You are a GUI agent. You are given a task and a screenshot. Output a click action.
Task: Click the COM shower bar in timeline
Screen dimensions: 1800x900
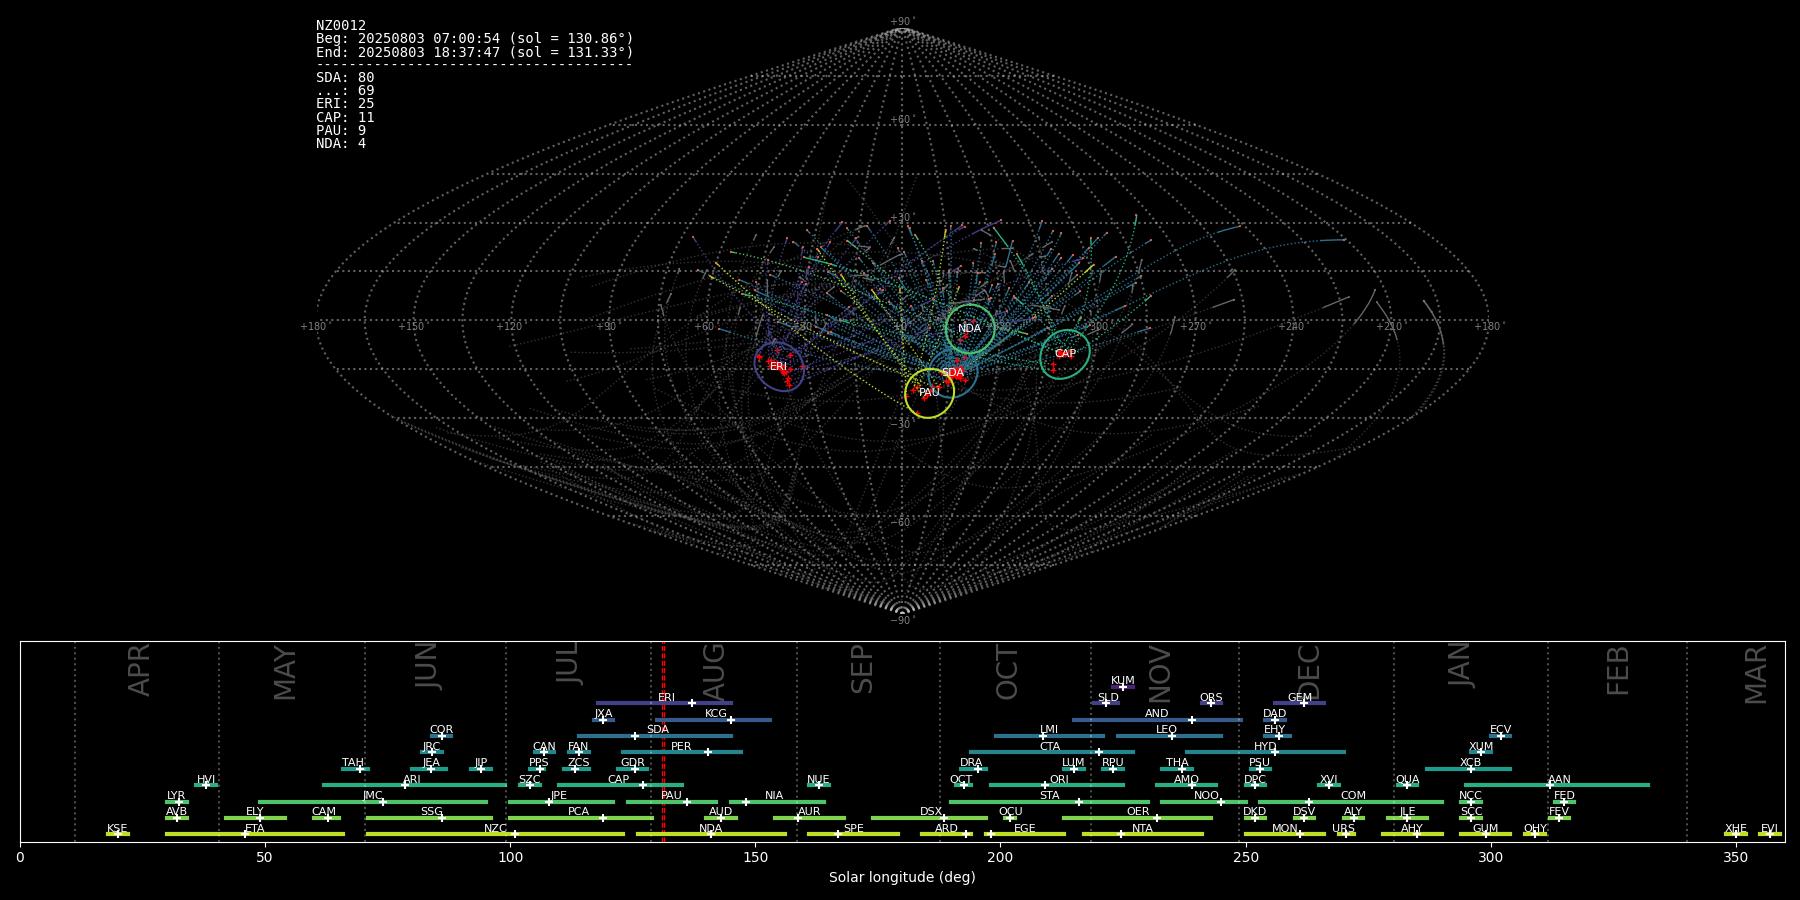coord(1351,802)
